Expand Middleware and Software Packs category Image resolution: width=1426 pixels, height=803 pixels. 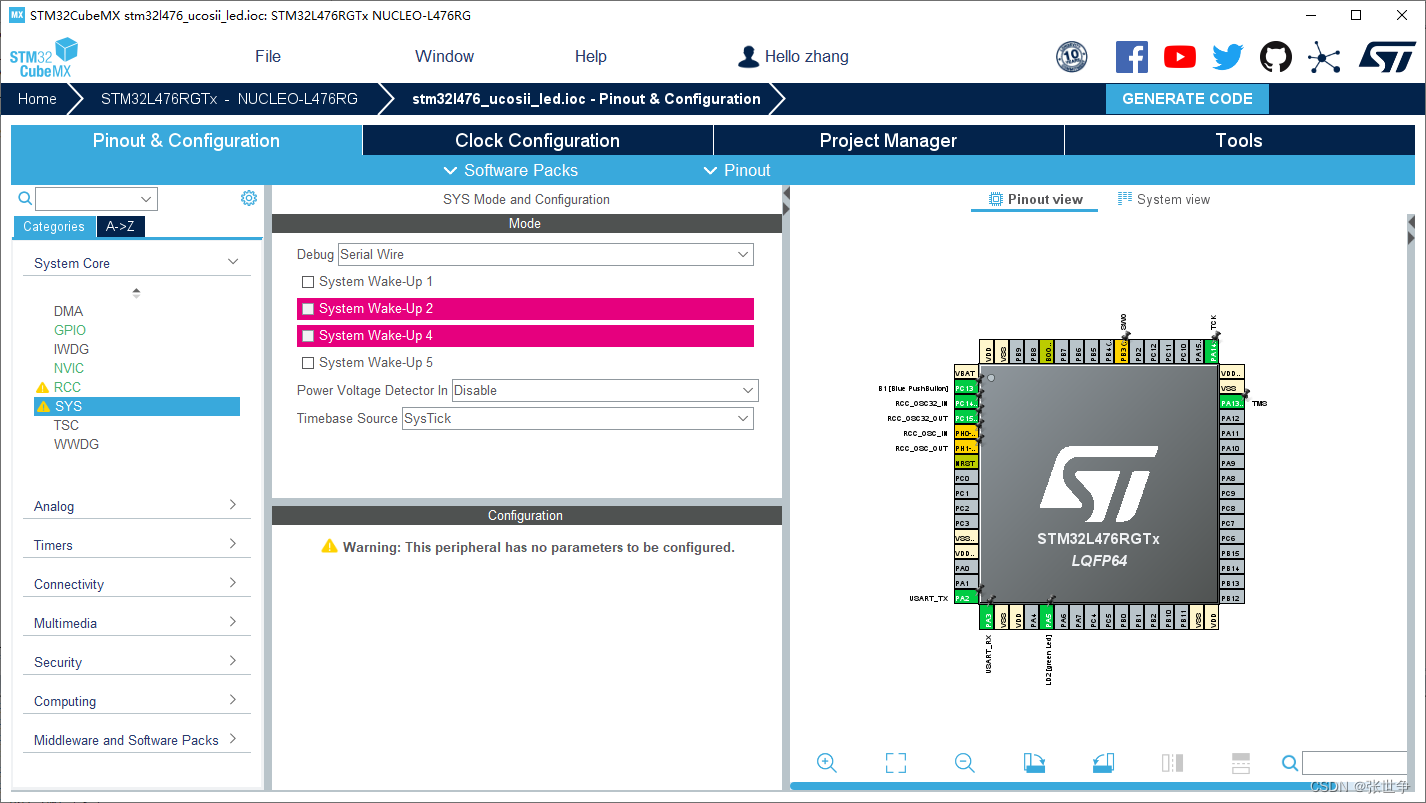tap(137, 740)
